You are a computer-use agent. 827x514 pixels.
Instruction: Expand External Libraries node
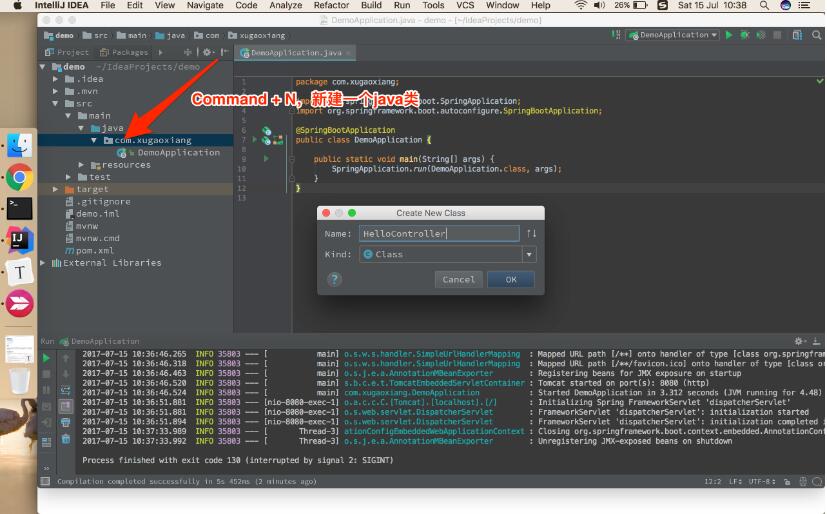point(43,263)
